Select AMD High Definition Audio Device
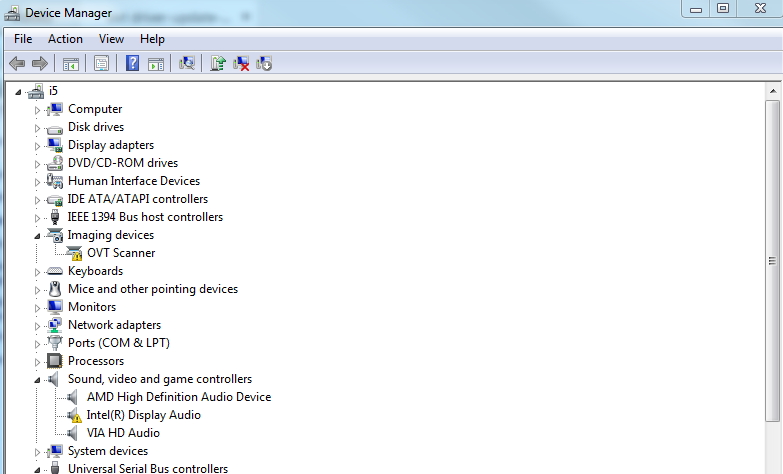Viewport: 783px width, 474px height. pos(179,397)
